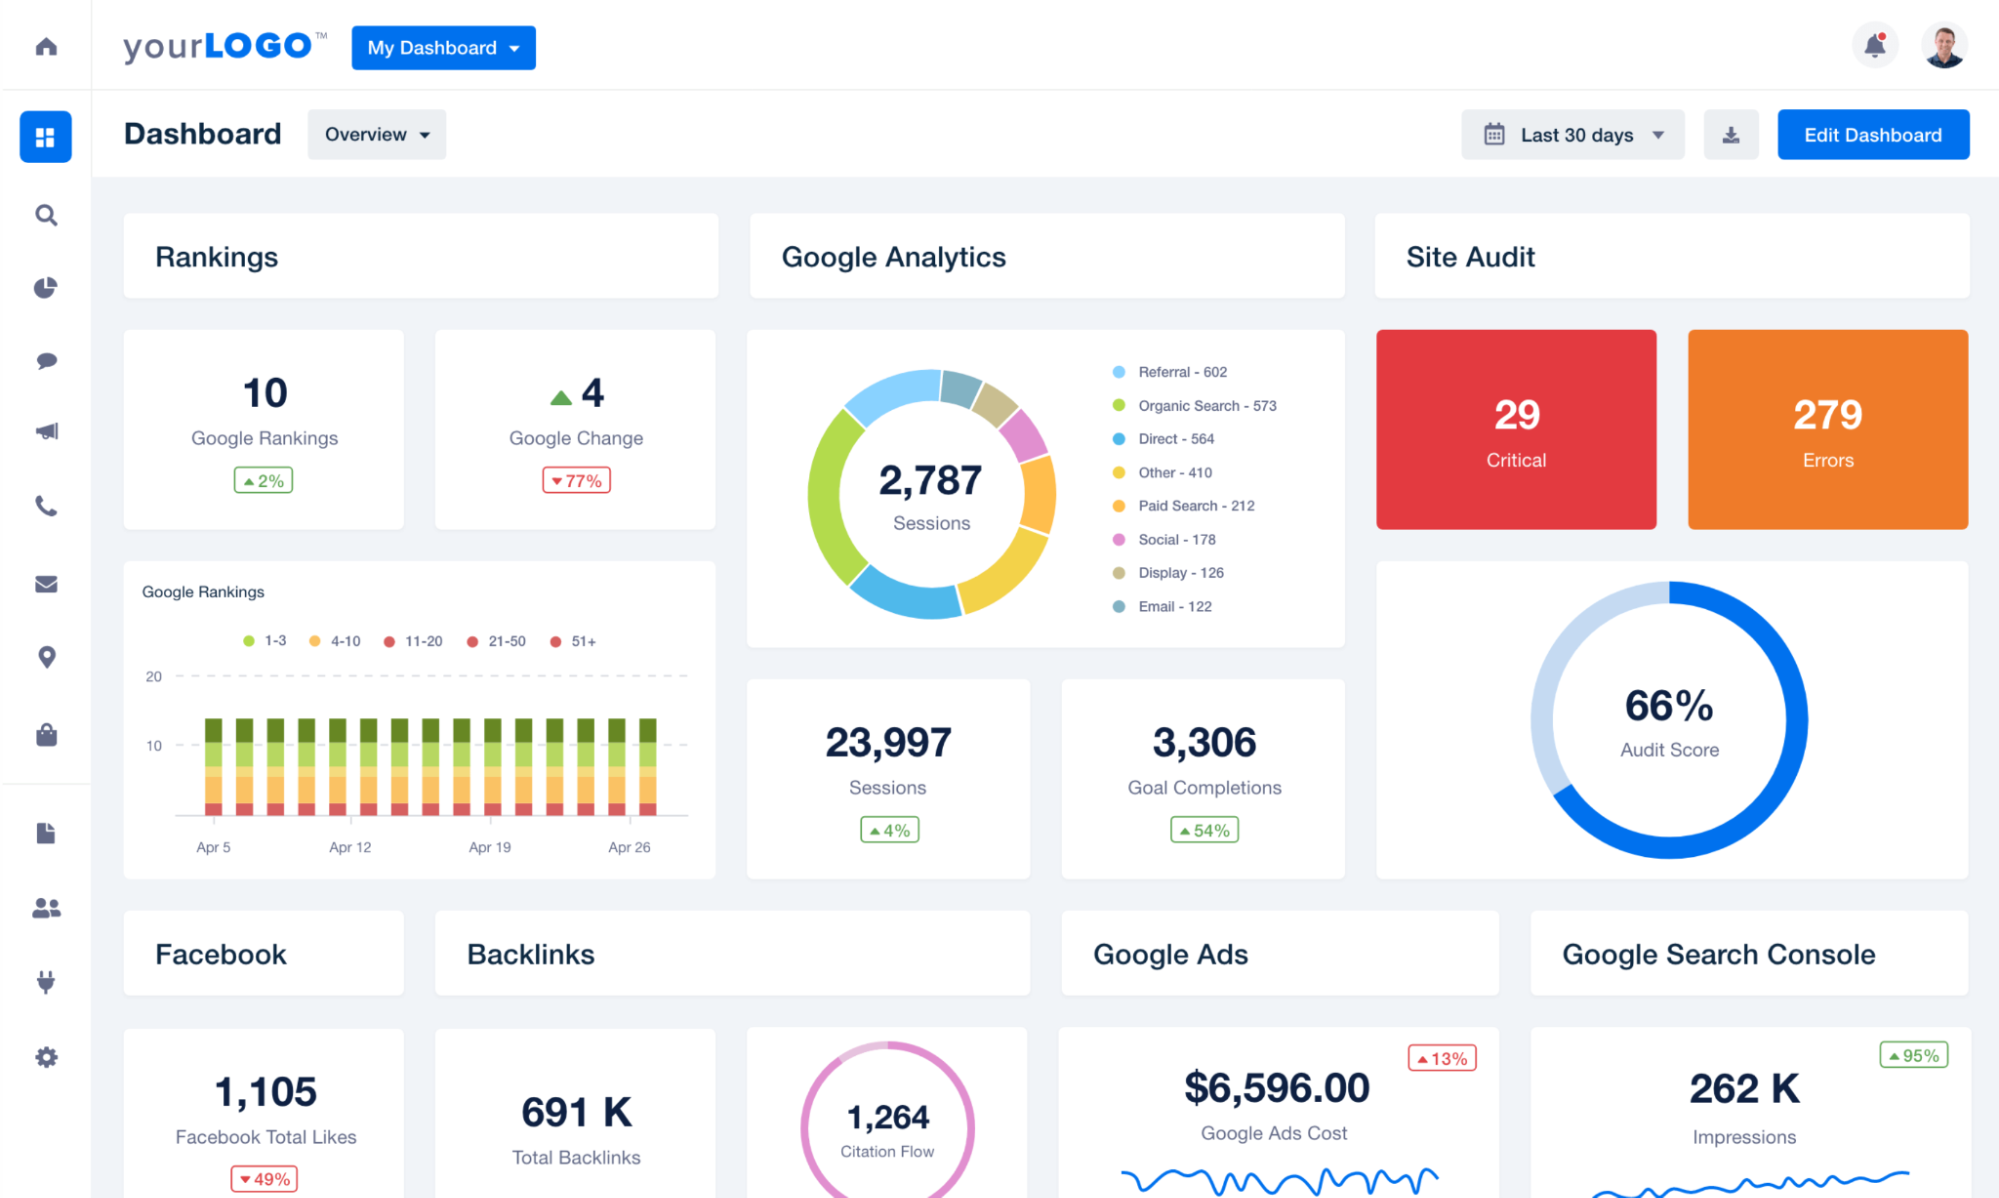Select the Facebook panel heading
1999x1198 pixels.
click(x=221, y=954)
